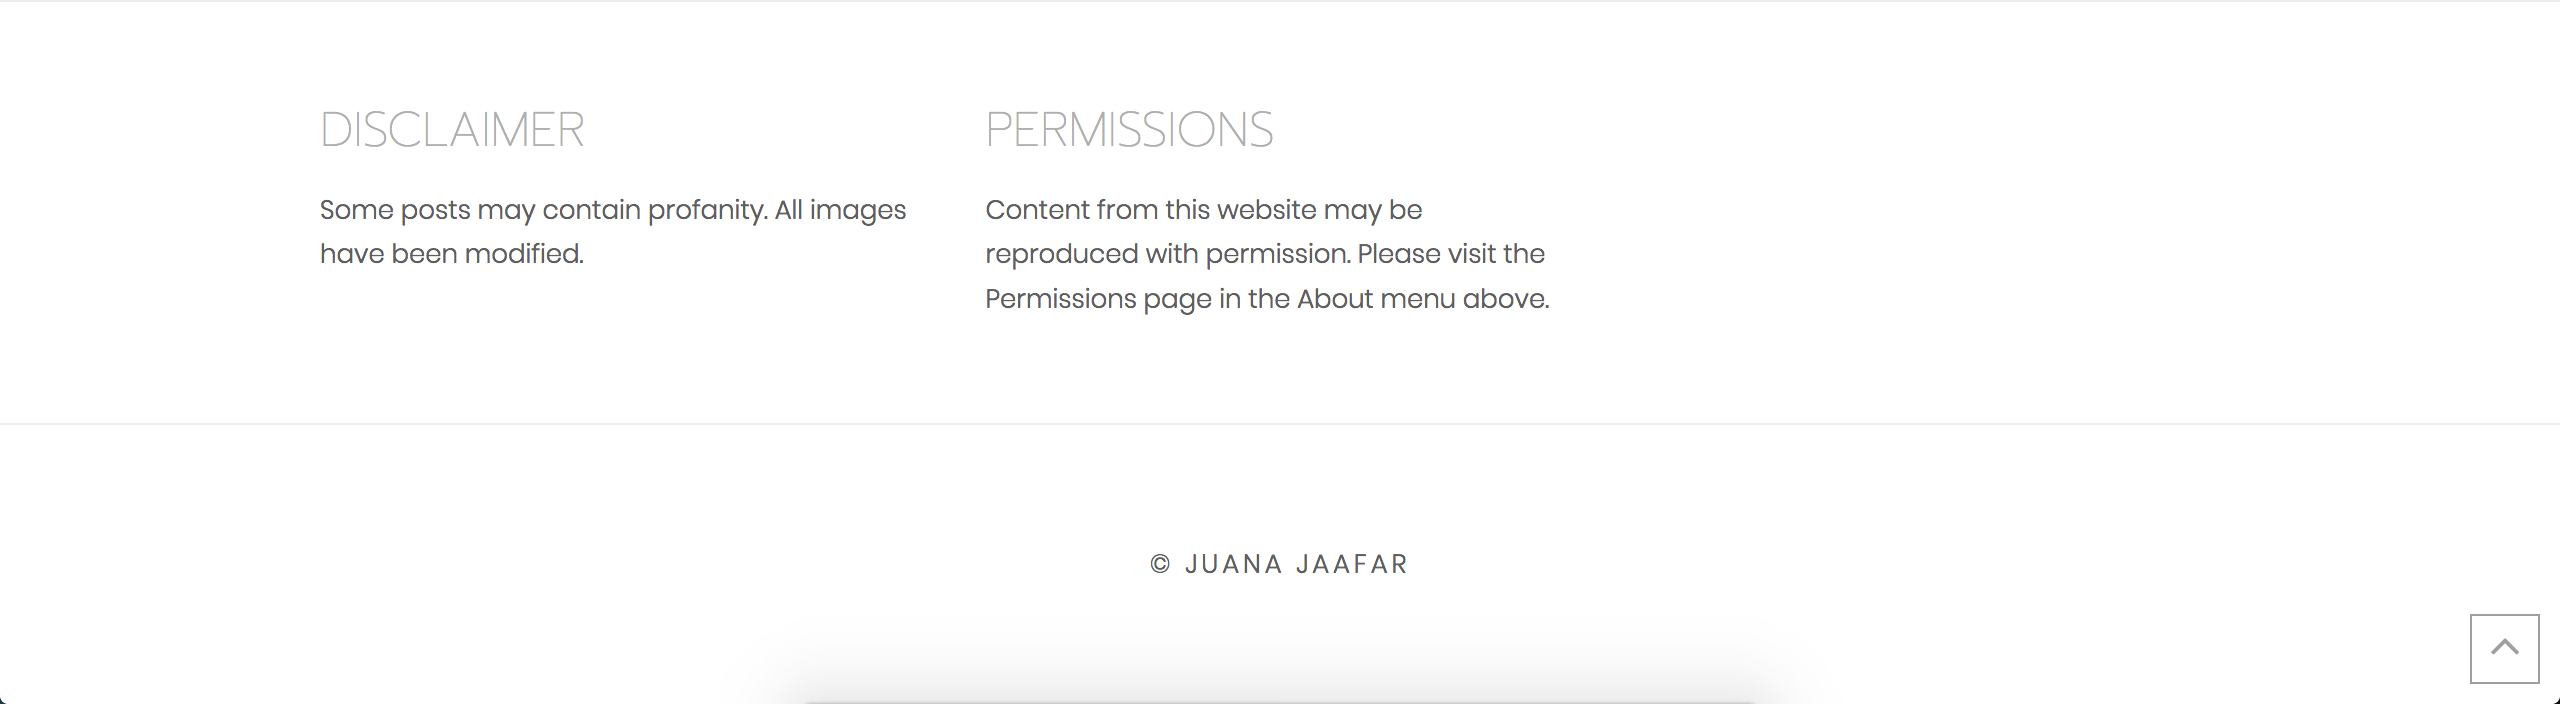The image size is (2560, 704).
Task: Click the words 'All images' in the disclaimer
Action: pos(840,211)
